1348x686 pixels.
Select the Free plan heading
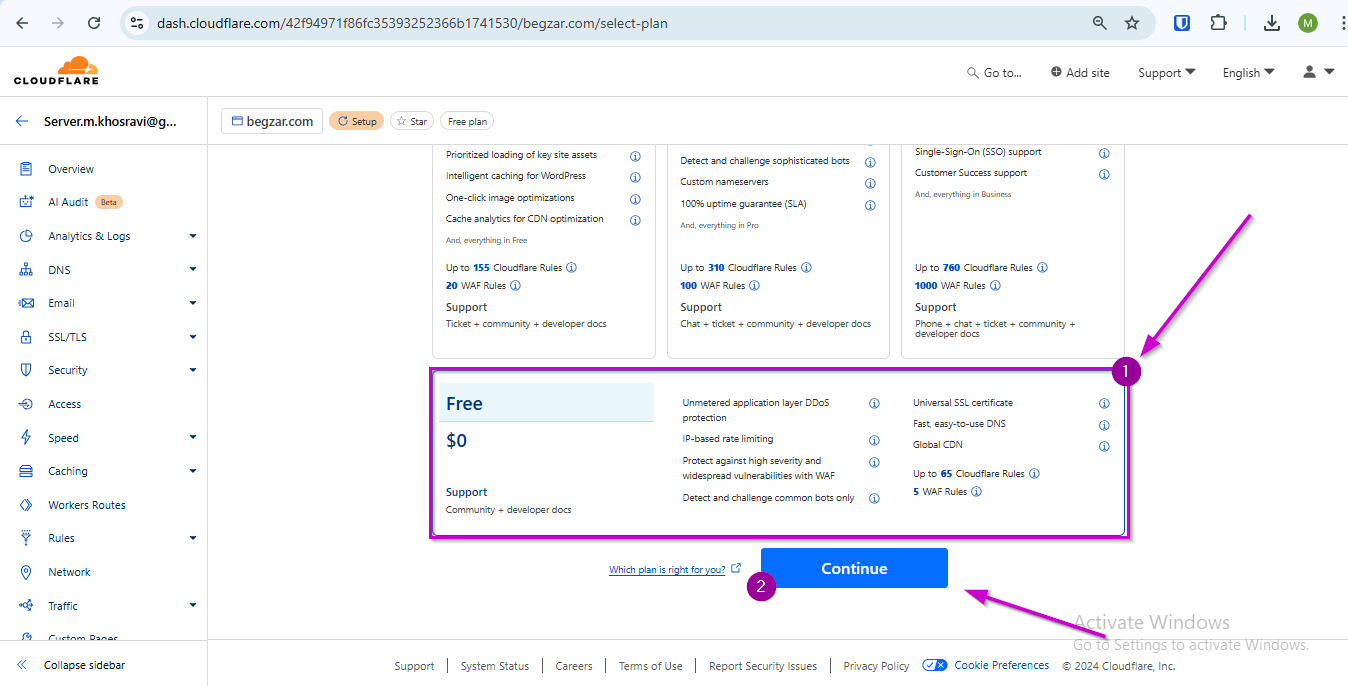(464, 404)
